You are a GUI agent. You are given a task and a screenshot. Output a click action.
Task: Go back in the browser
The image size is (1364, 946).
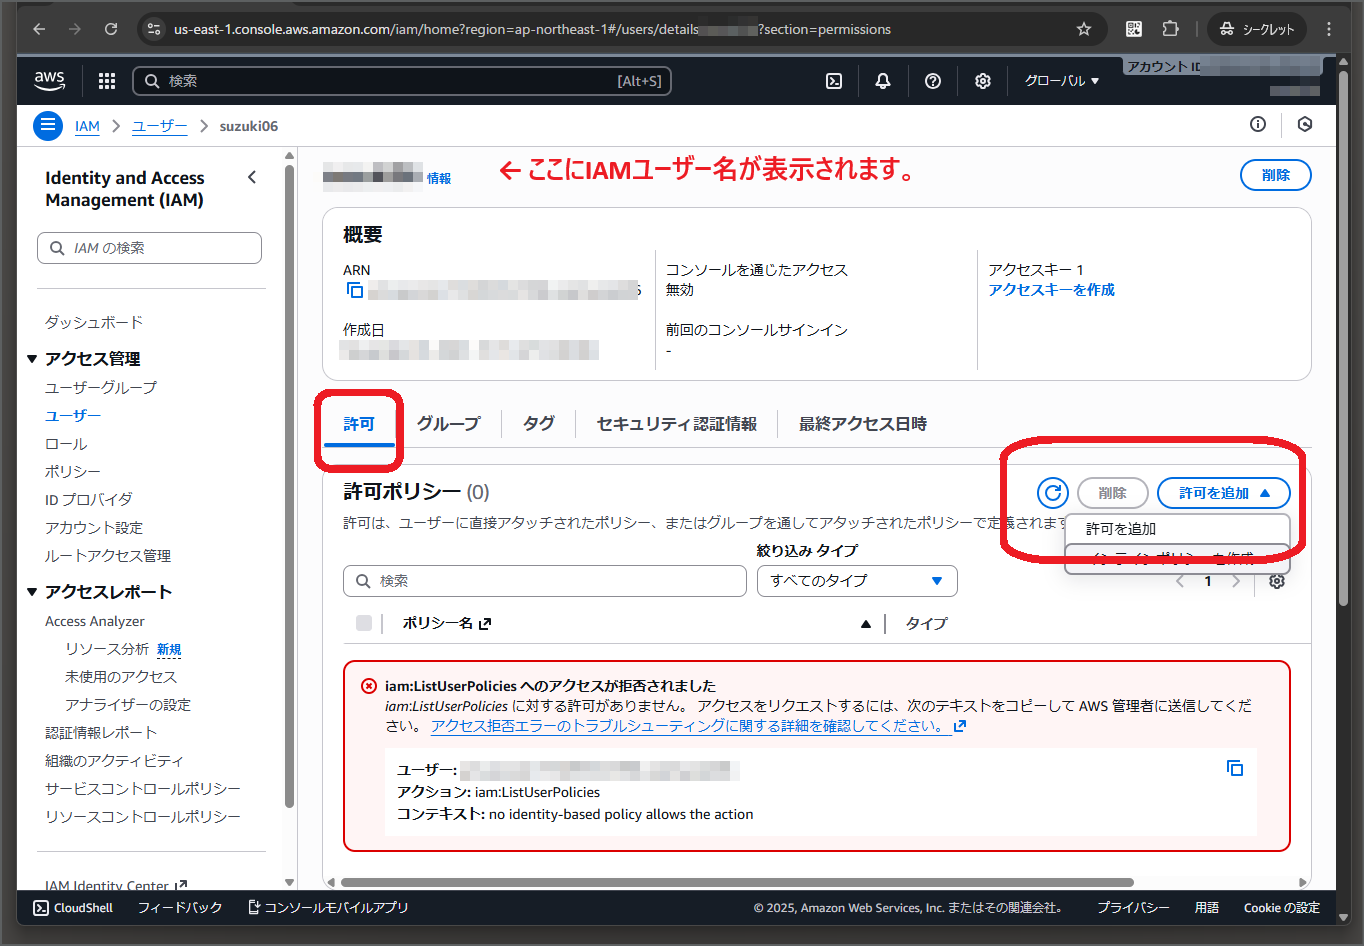point(39,29)
